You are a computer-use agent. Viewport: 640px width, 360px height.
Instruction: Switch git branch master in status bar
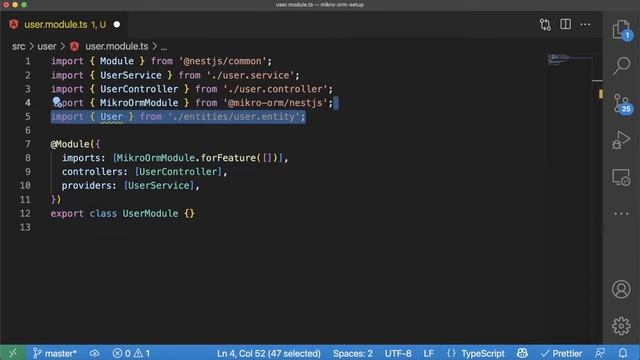tap(55, 353)
